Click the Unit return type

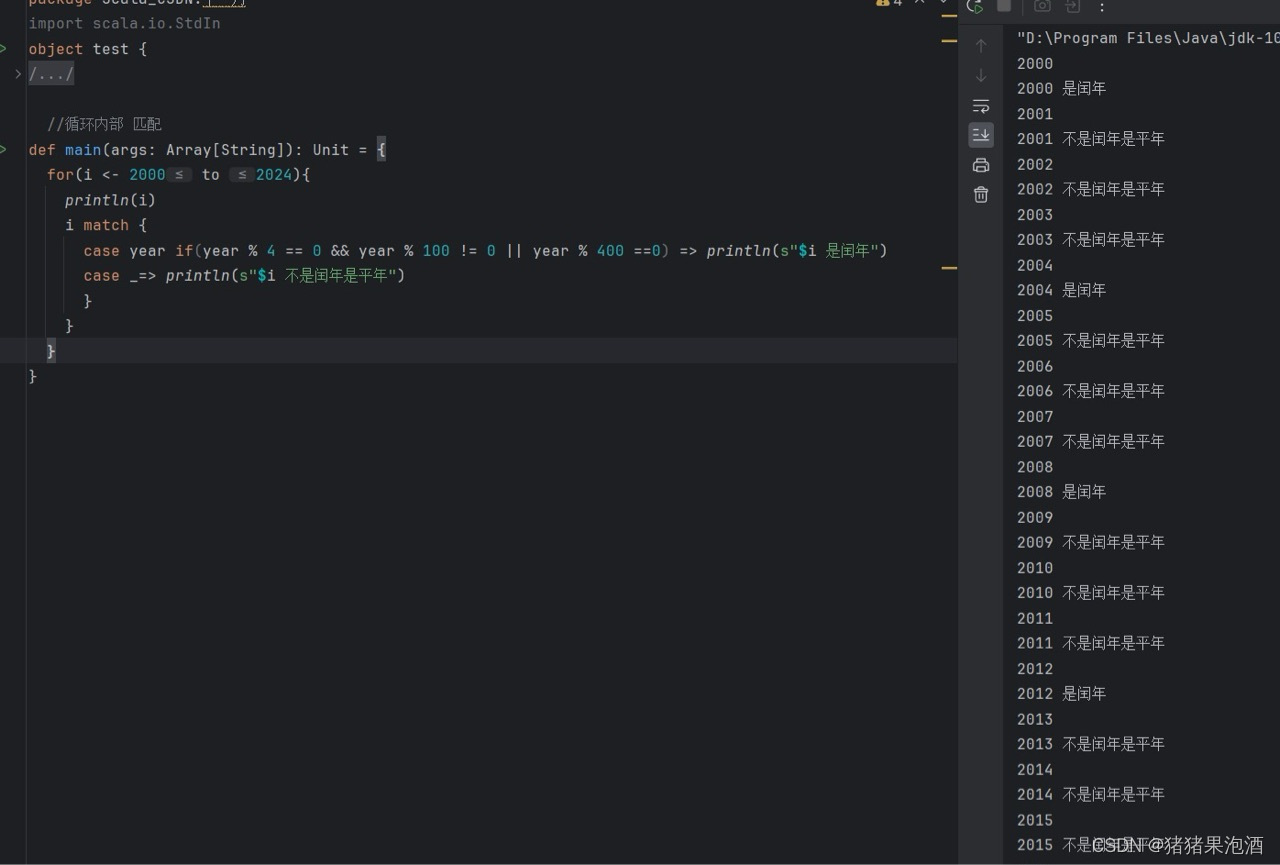[x=331, y=149]
